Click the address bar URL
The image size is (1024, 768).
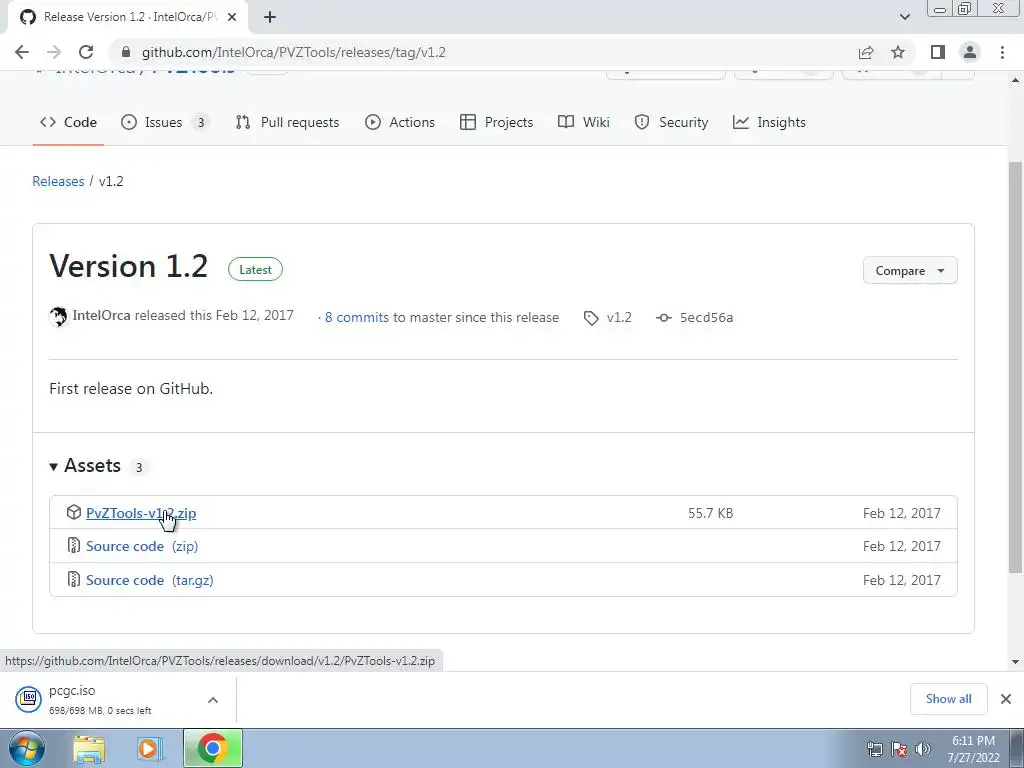294,52
